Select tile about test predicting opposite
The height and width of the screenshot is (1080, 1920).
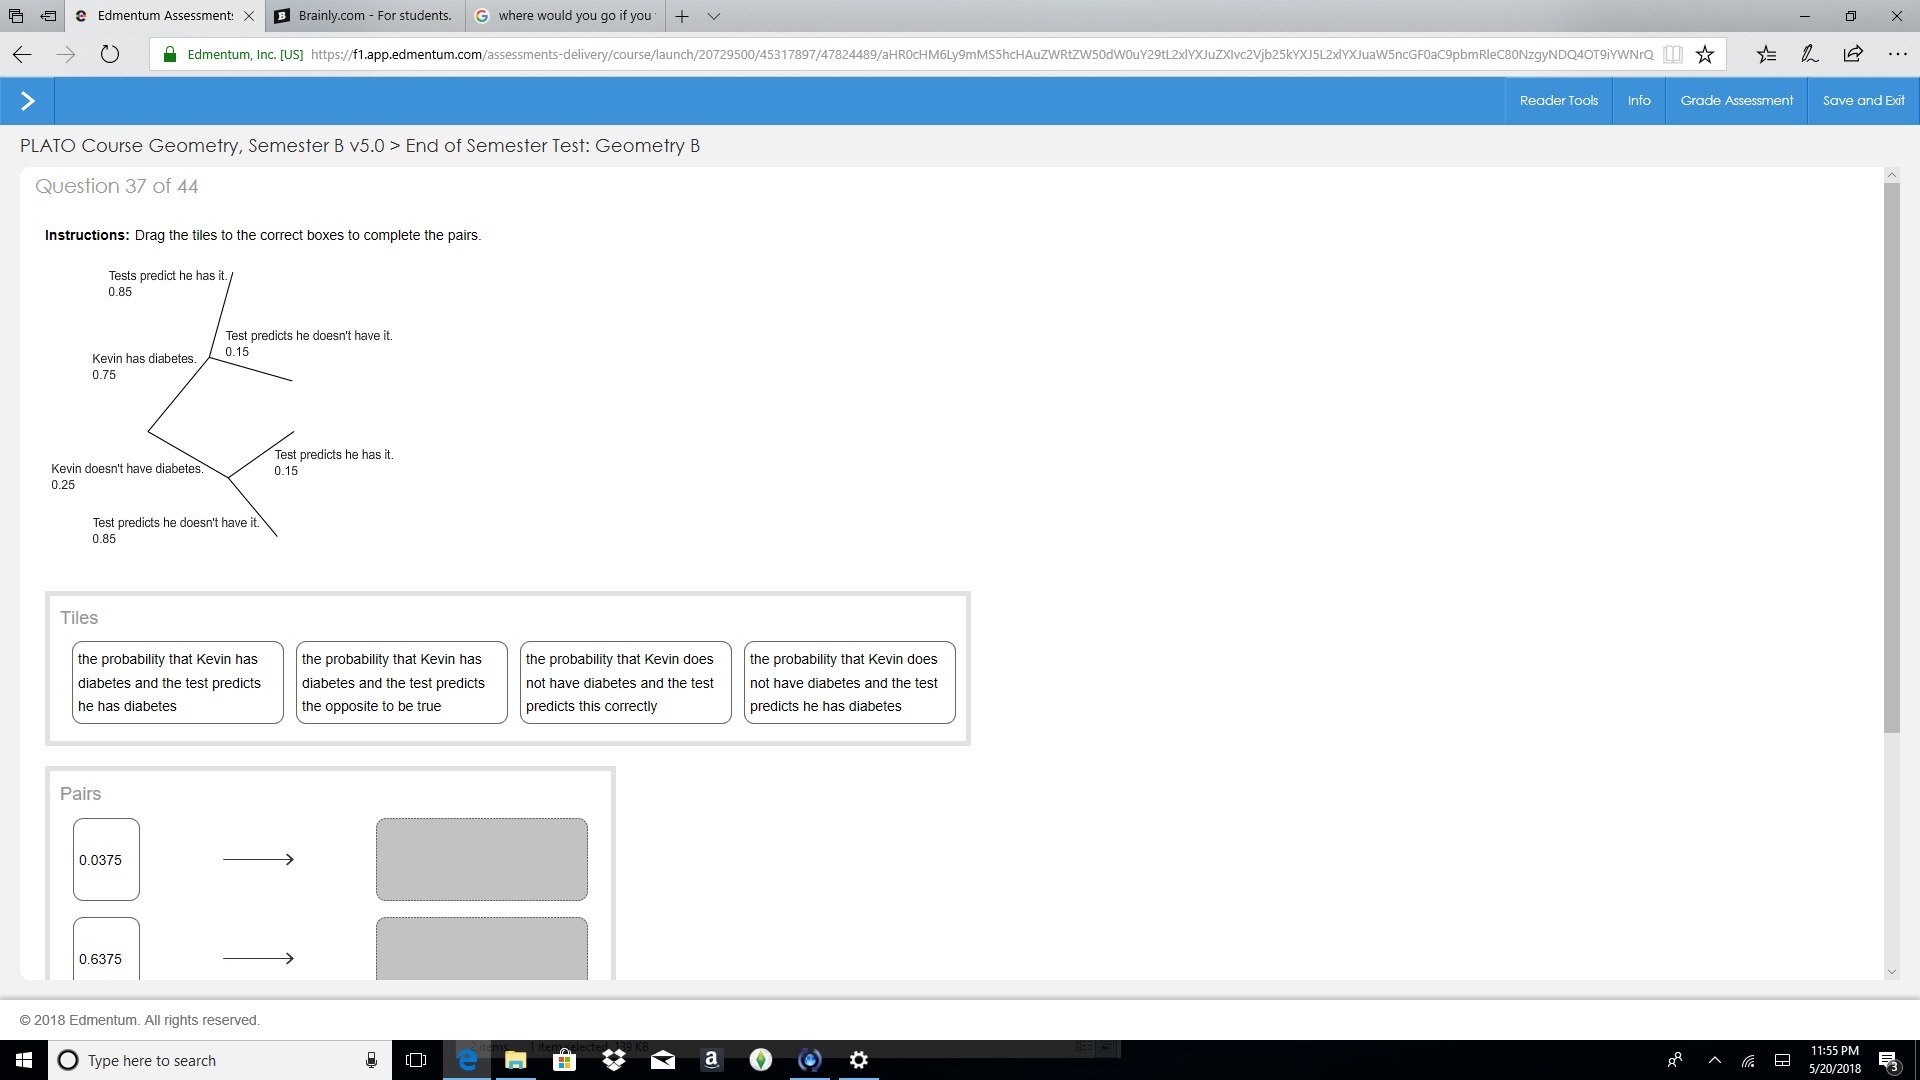point(401,683)
